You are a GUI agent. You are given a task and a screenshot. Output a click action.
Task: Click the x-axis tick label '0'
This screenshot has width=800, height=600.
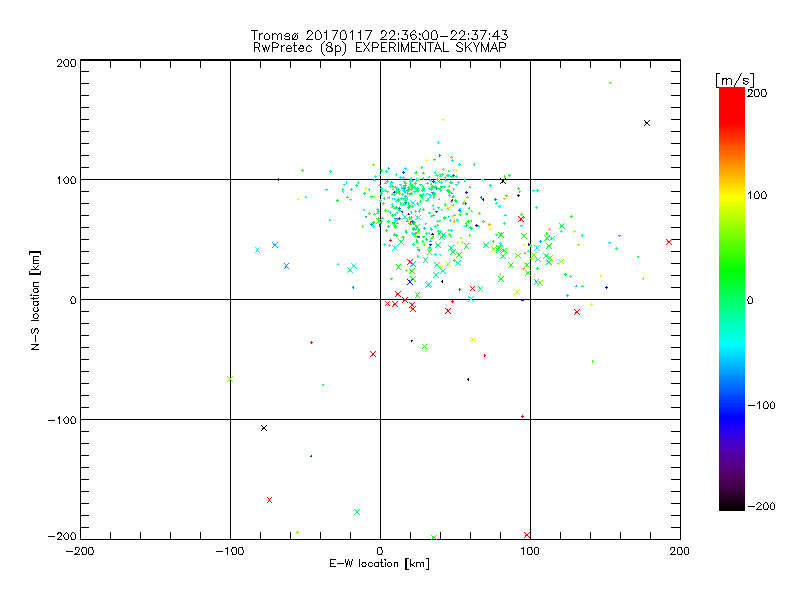pos(380,551)
